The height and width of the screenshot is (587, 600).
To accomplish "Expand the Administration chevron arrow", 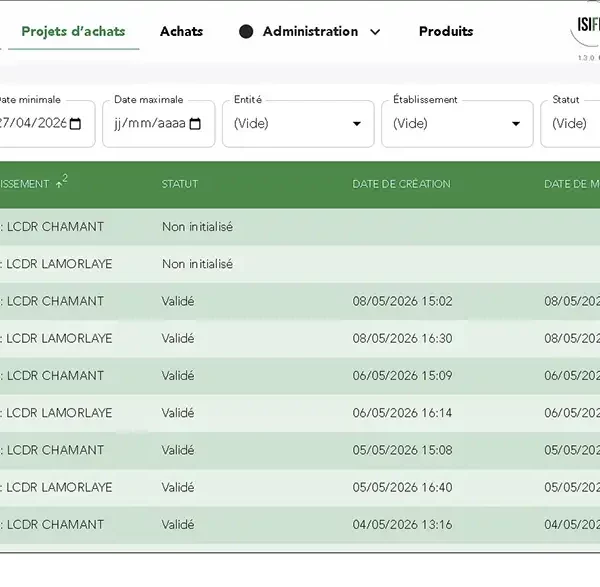I will coord(375,32).
